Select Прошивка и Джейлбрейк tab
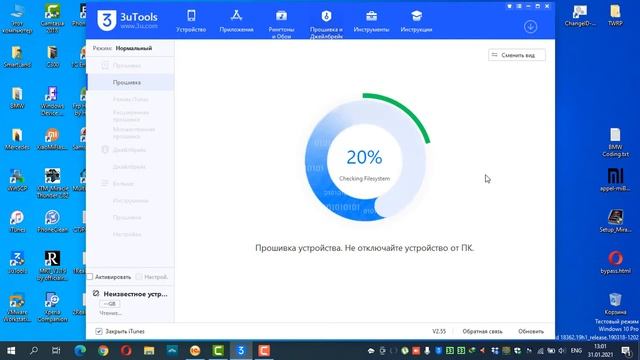640x360 pixels. [326, 24]
